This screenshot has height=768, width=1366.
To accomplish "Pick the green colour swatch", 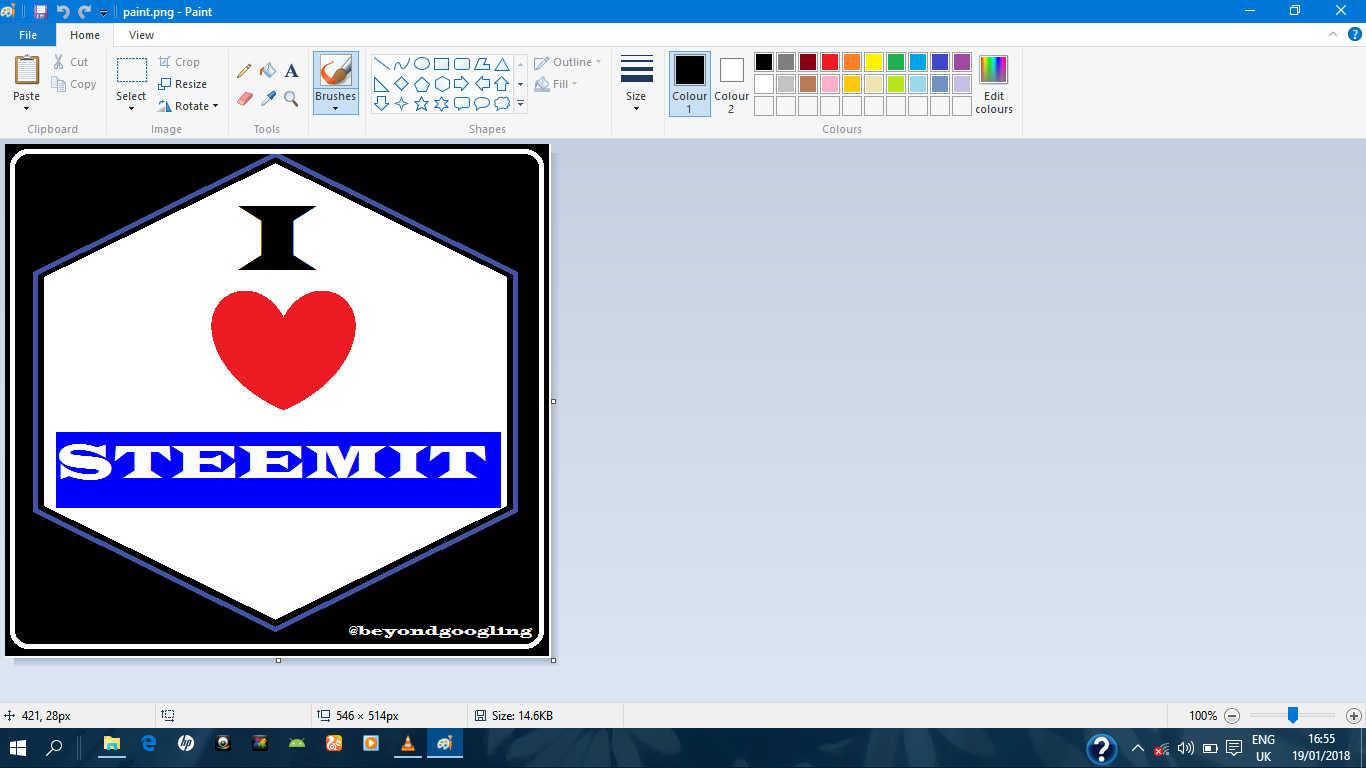I will point(896,62).
